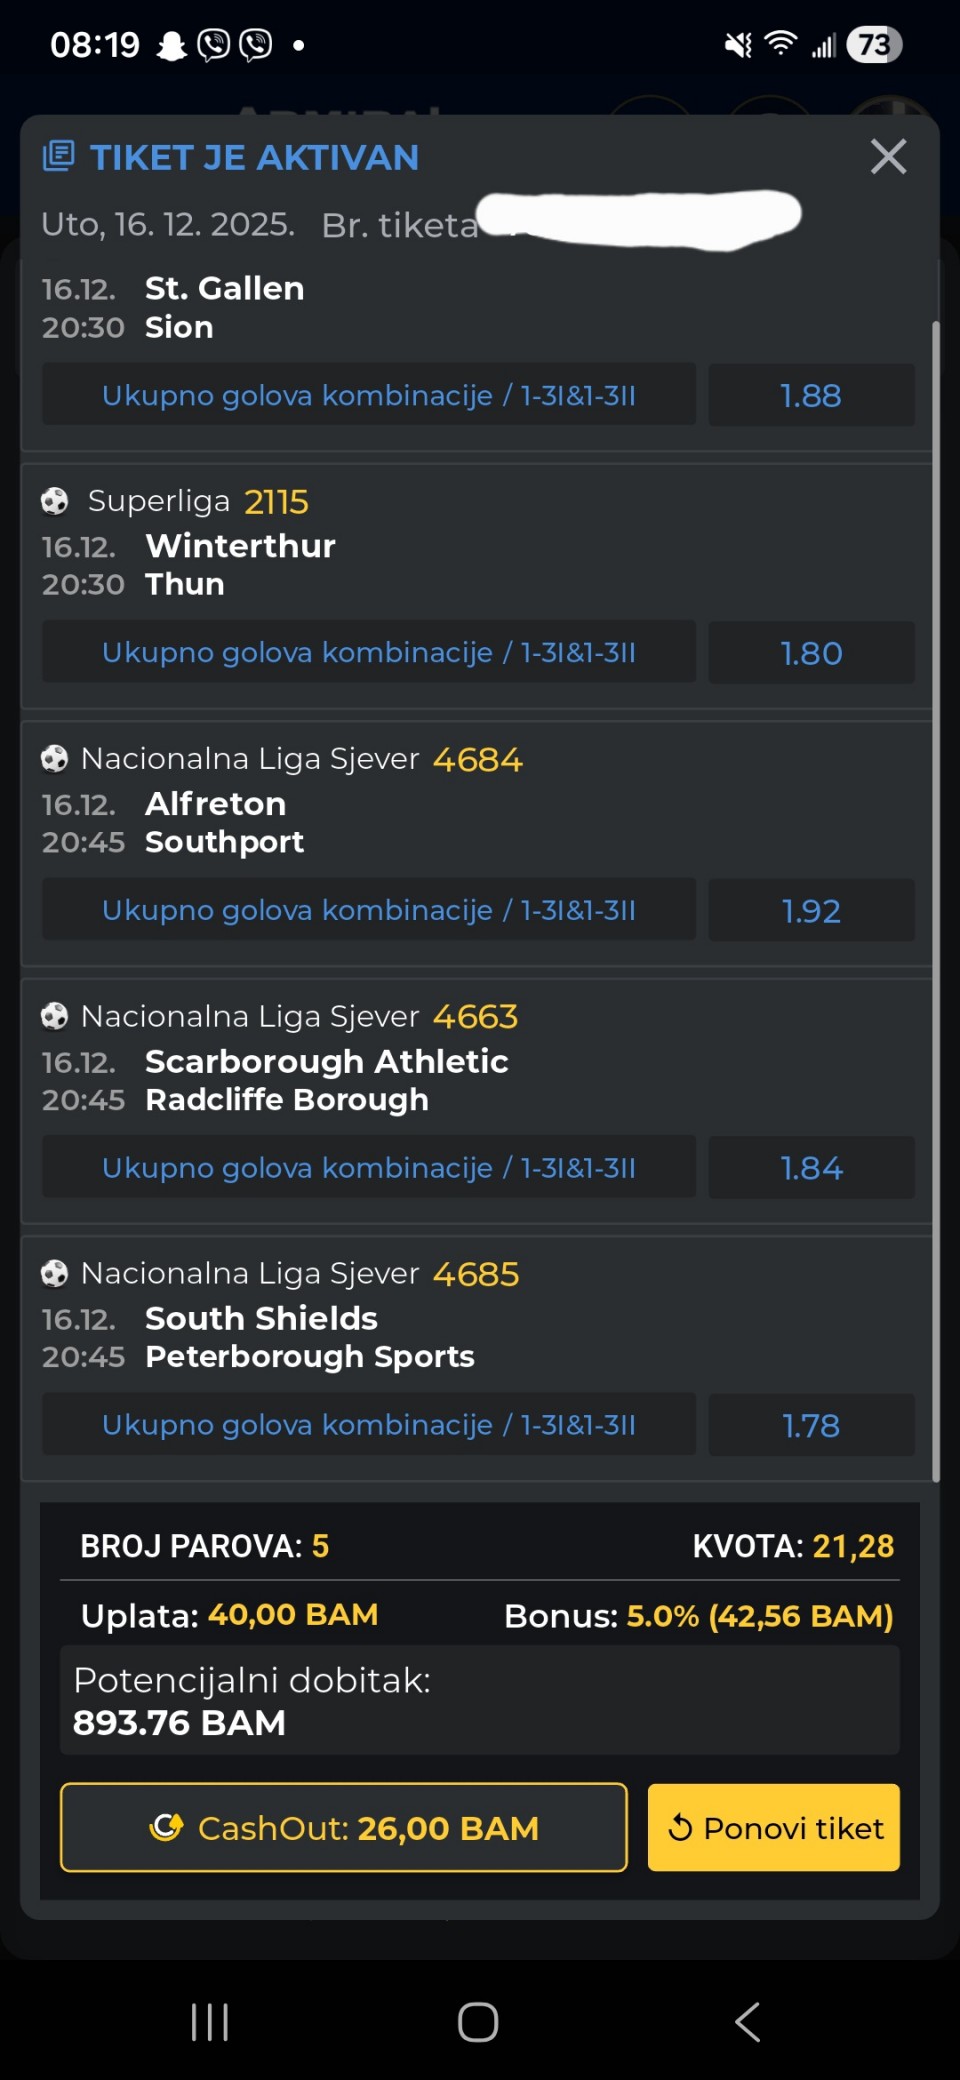Tap soccer ball icon for match 4685
Viewport: 960px width, 2080px height.
click(55, 1274)
